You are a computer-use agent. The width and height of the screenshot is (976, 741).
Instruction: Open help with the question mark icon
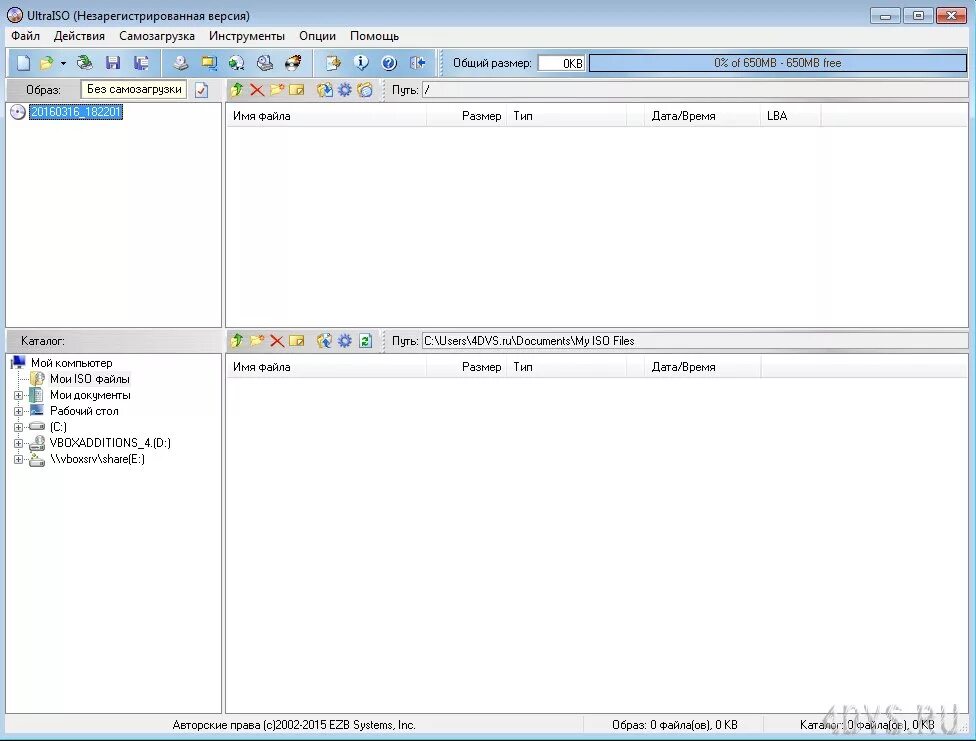pos(389,63)
